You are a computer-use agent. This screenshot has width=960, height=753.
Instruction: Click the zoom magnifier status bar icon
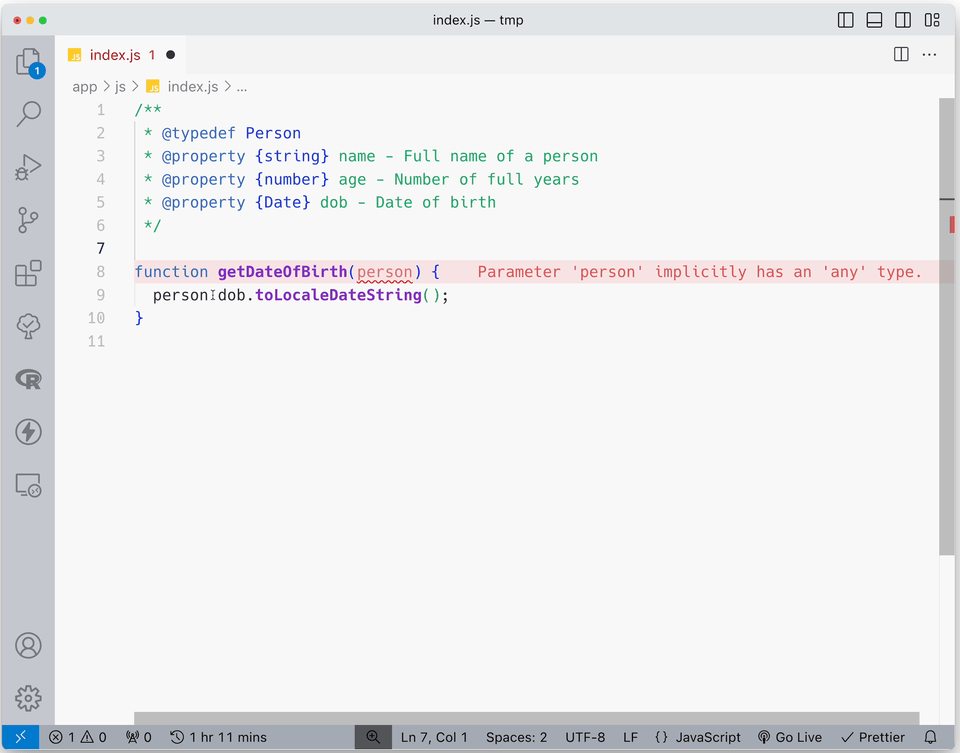(373, 737)
